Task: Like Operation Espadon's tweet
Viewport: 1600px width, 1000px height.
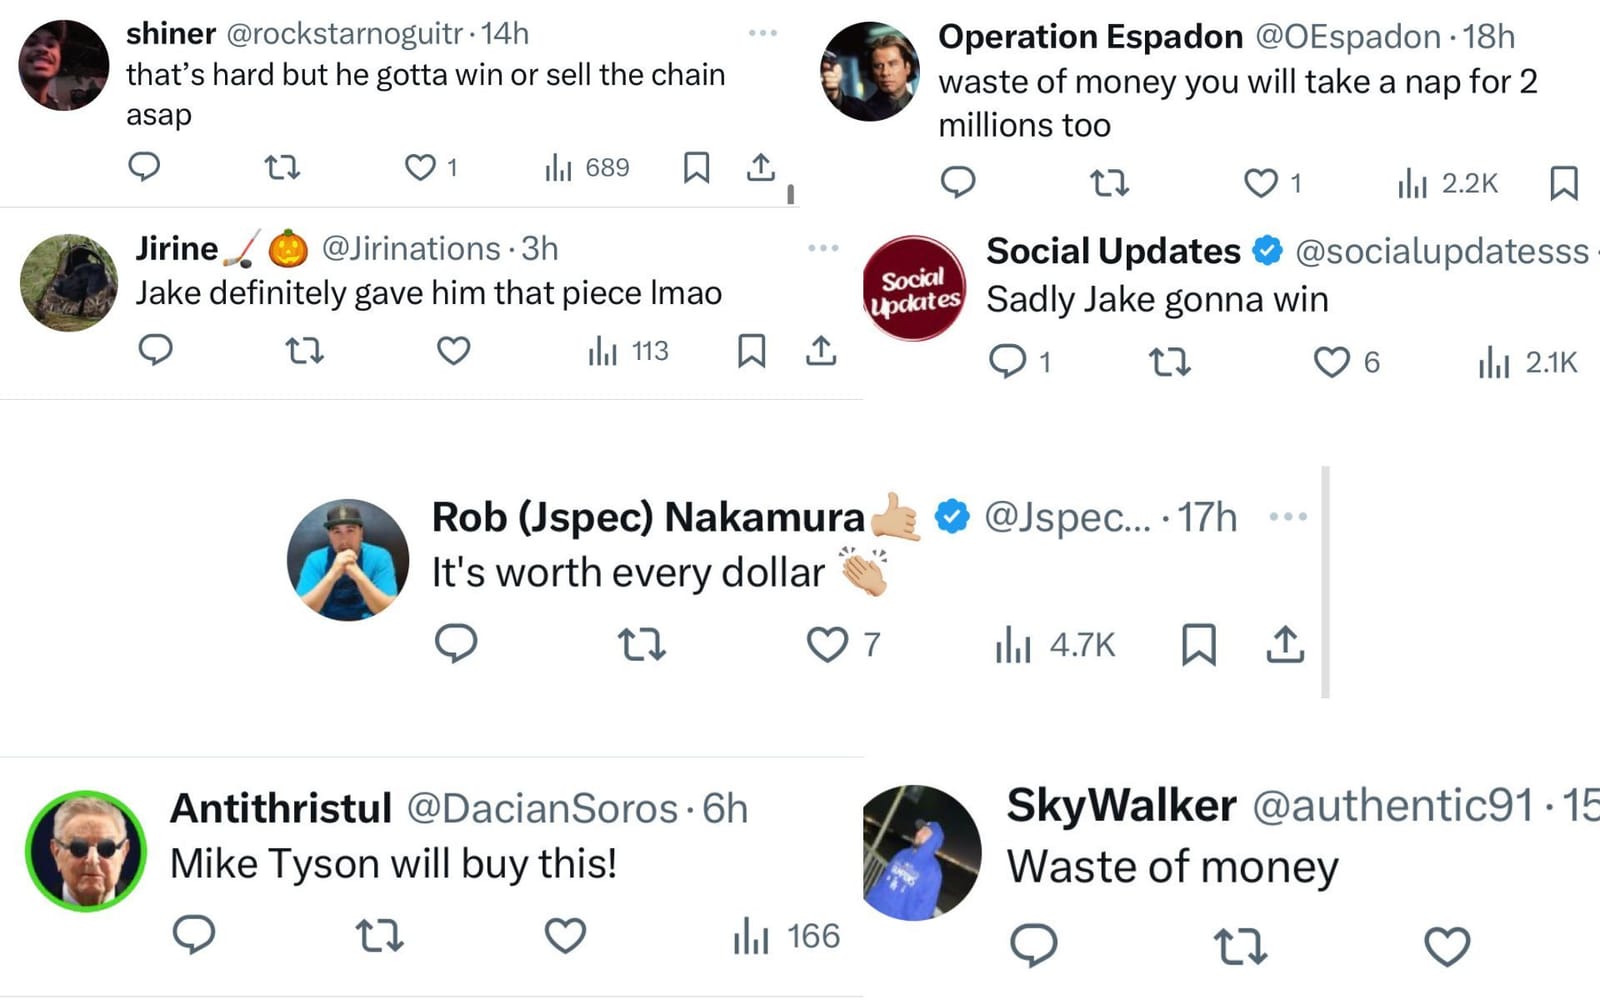Action: pos(1258,183)
